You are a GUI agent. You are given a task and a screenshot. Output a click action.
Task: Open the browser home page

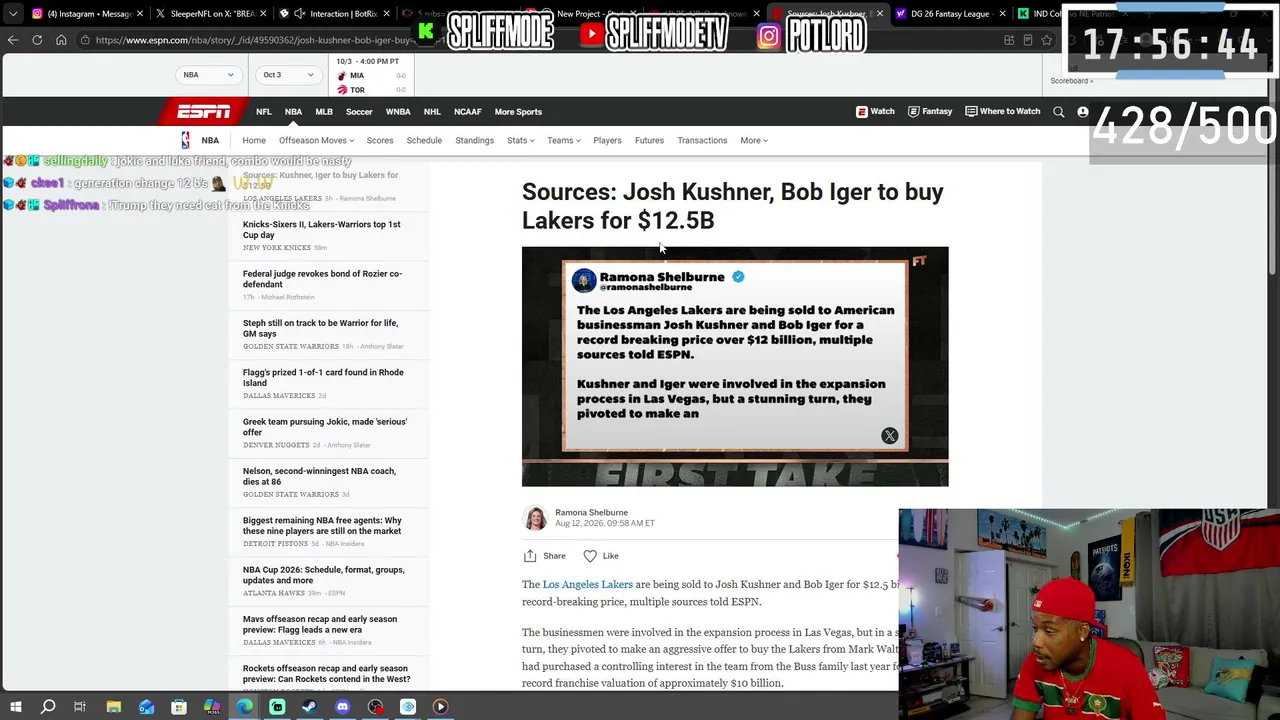[x=61, y=40]
